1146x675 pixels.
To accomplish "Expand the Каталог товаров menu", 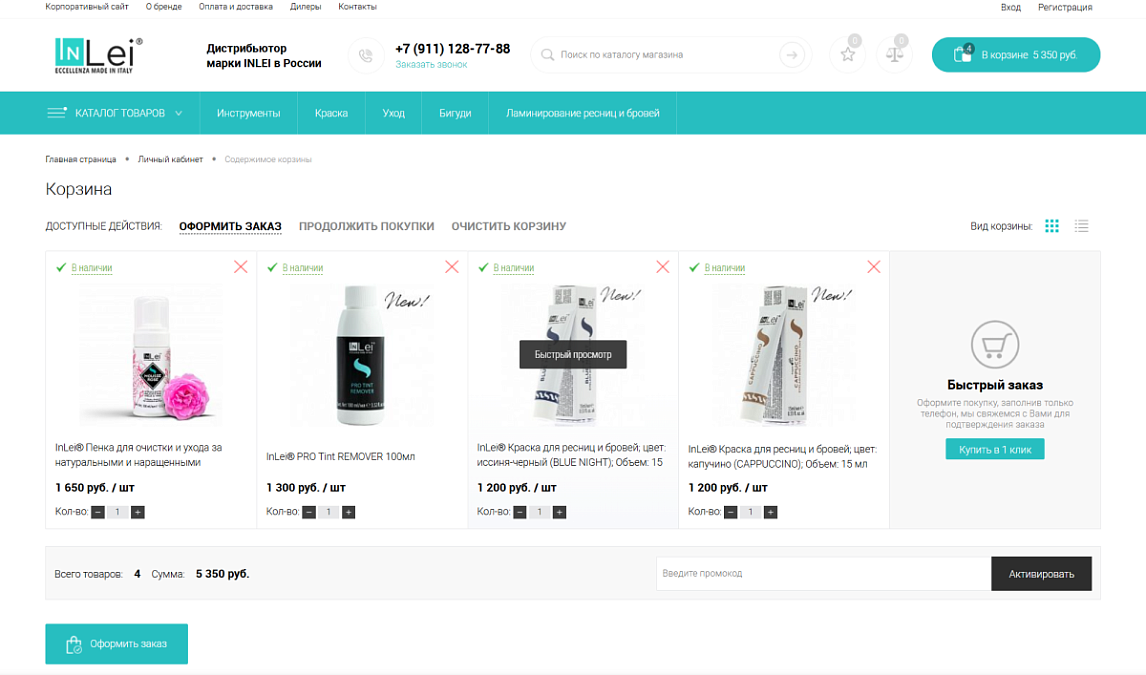I will [x=116, y=113].
